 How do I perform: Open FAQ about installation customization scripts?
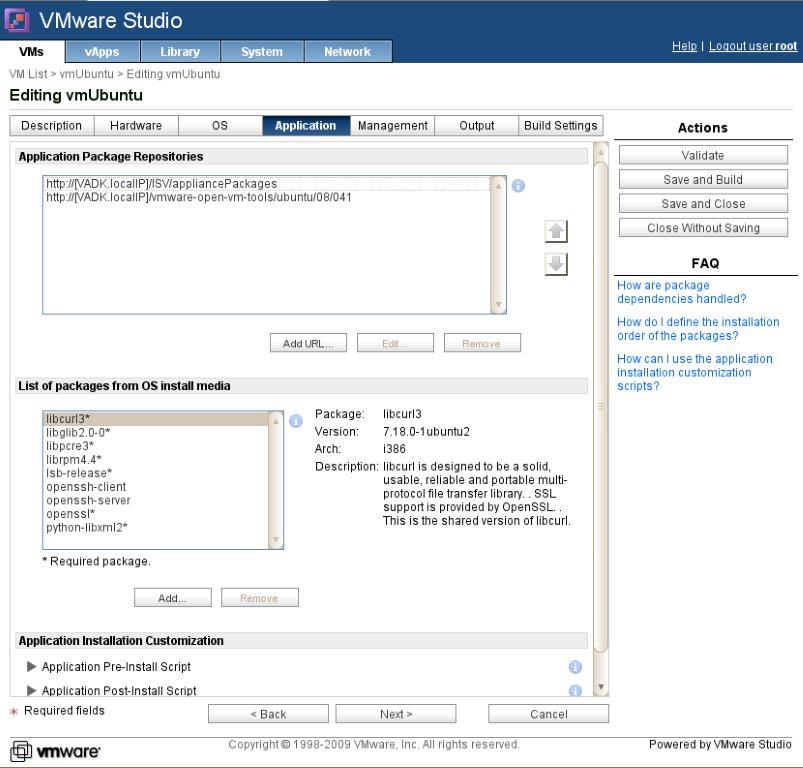coord(694,372)
